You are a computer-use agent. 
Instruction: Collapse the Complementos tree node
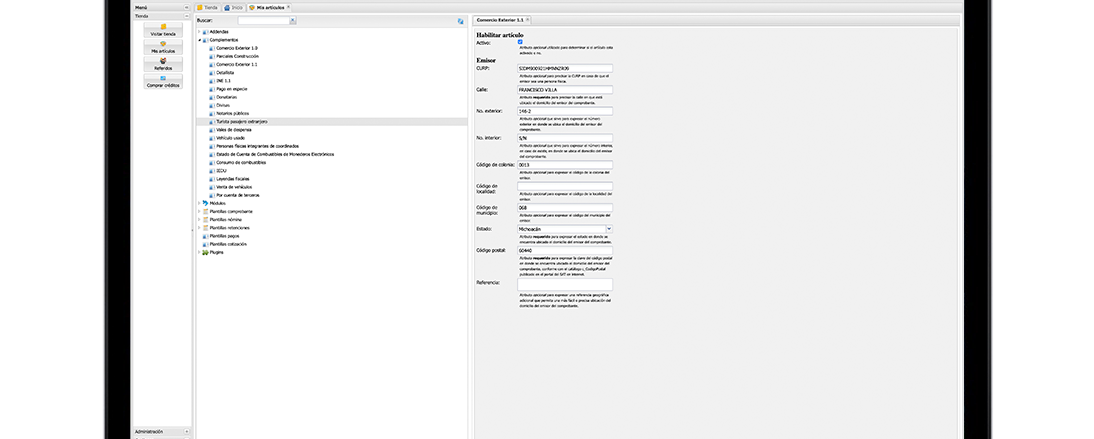tap(199, 40)
